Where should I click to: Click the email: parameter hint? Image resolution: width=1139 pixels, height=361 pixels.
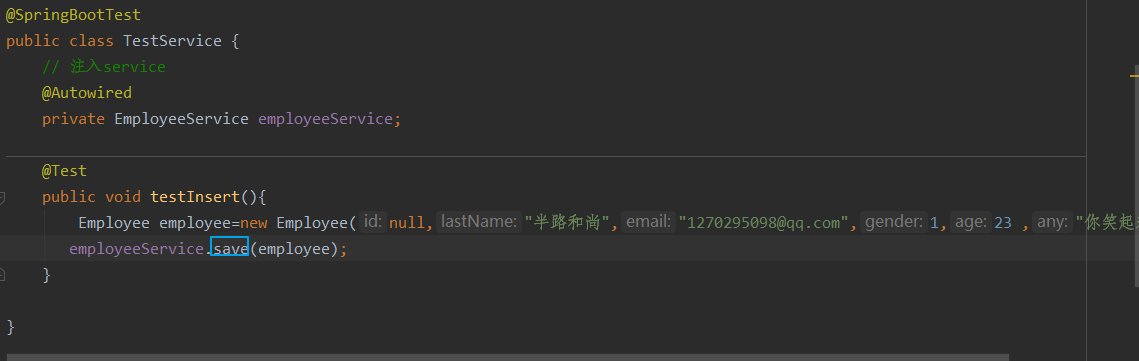(648, 222)
